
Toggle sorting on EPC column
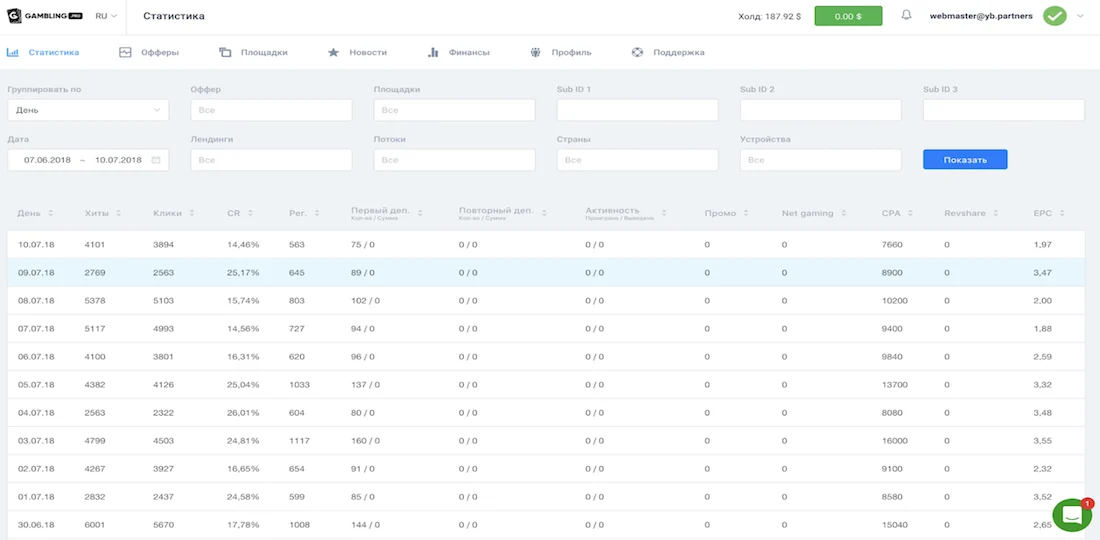[1062, 213]
